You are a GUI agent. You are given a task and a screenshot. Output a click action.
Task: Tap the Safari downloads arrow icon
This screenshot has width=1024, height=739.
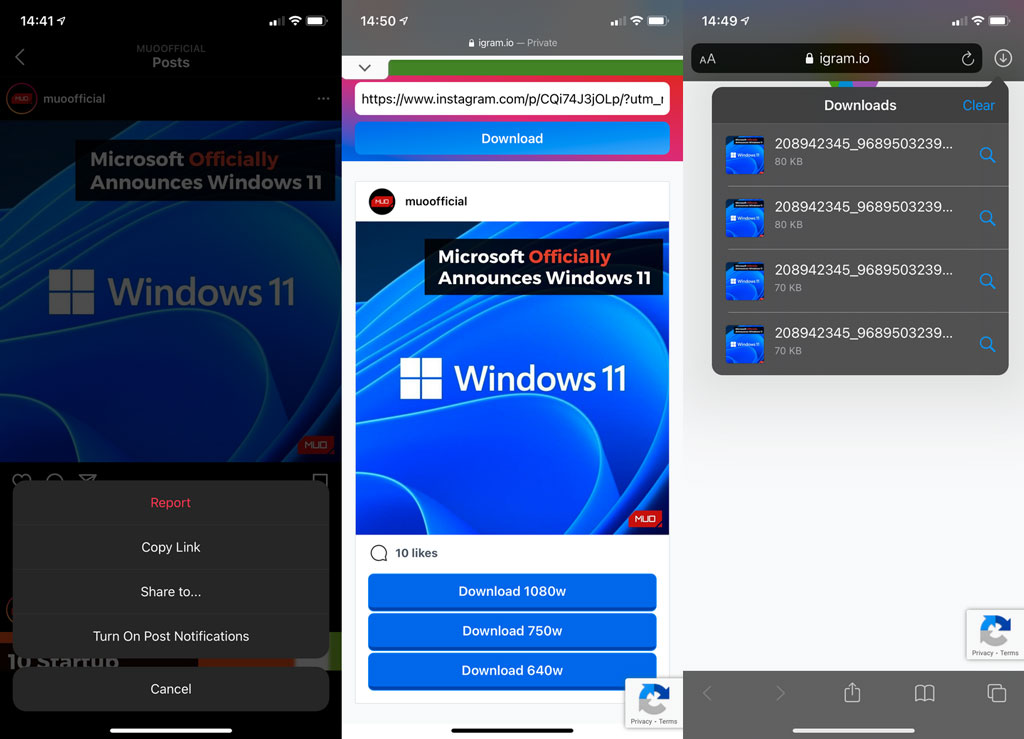coord(1003,59)
